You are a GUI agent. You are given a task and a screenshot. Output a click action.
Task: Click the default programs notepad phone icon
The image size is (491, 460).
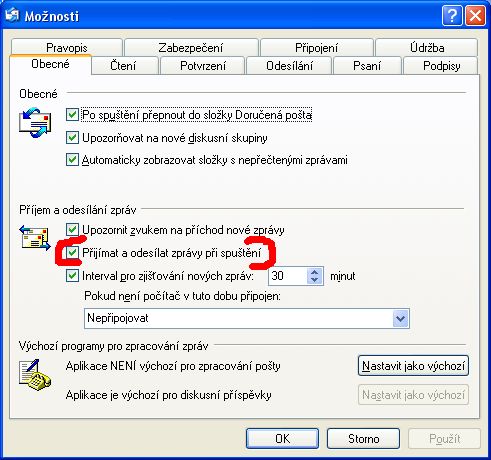35,374
